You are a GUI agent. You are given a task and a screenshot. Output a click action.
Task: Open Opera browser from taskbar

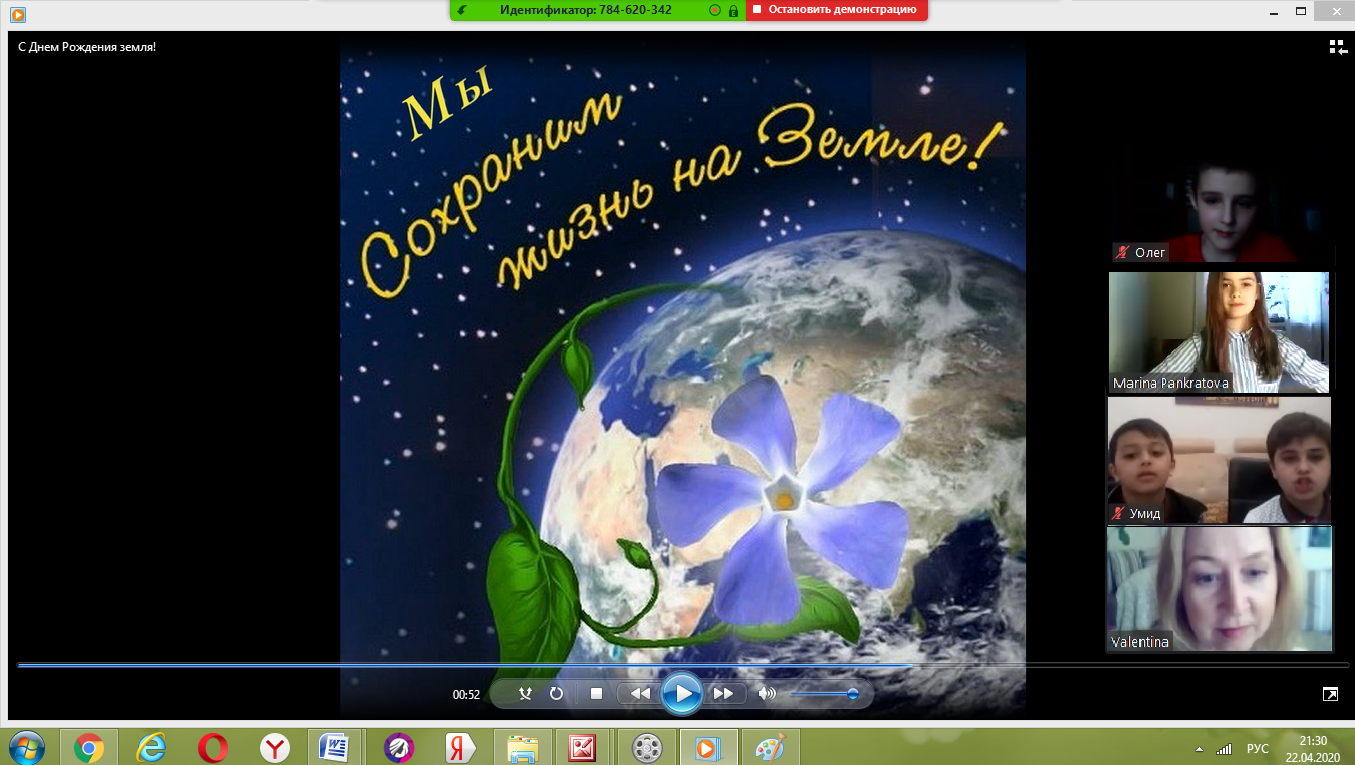point(213,746)
